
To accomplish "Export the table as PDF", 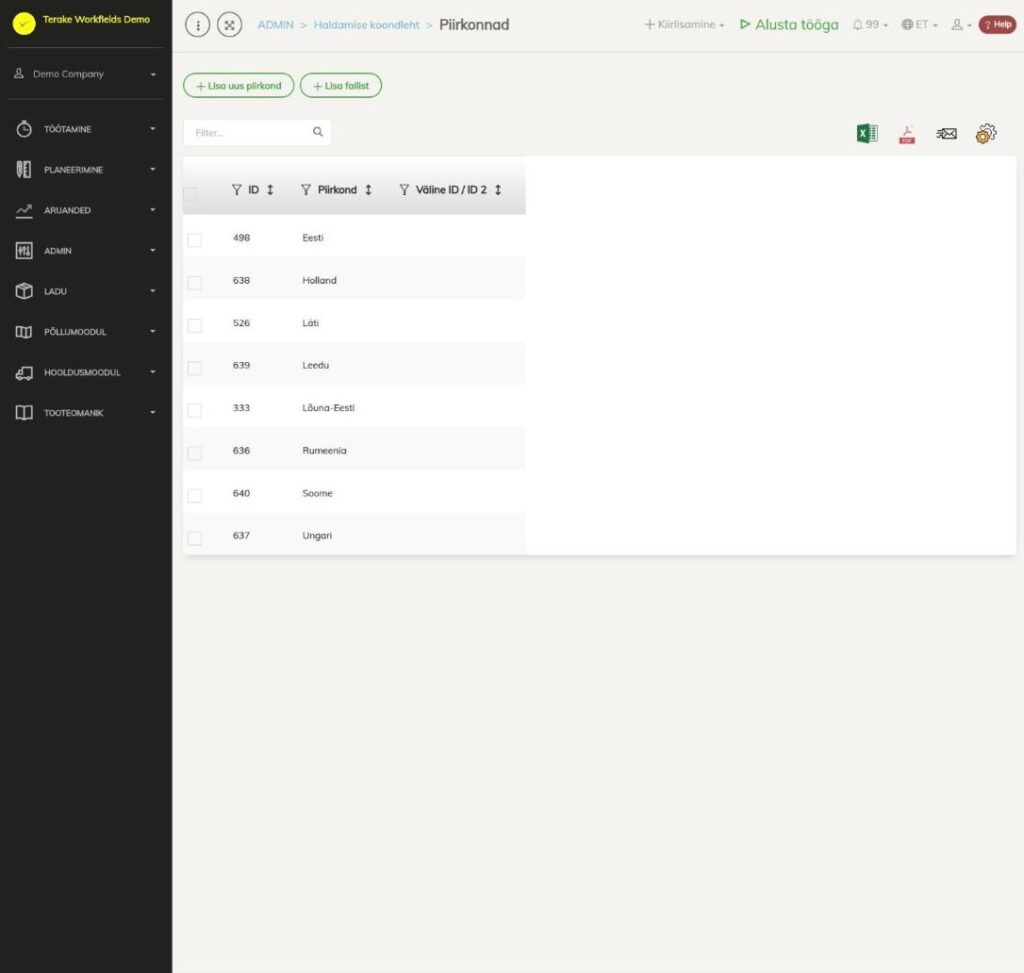I will pos(907,134).
